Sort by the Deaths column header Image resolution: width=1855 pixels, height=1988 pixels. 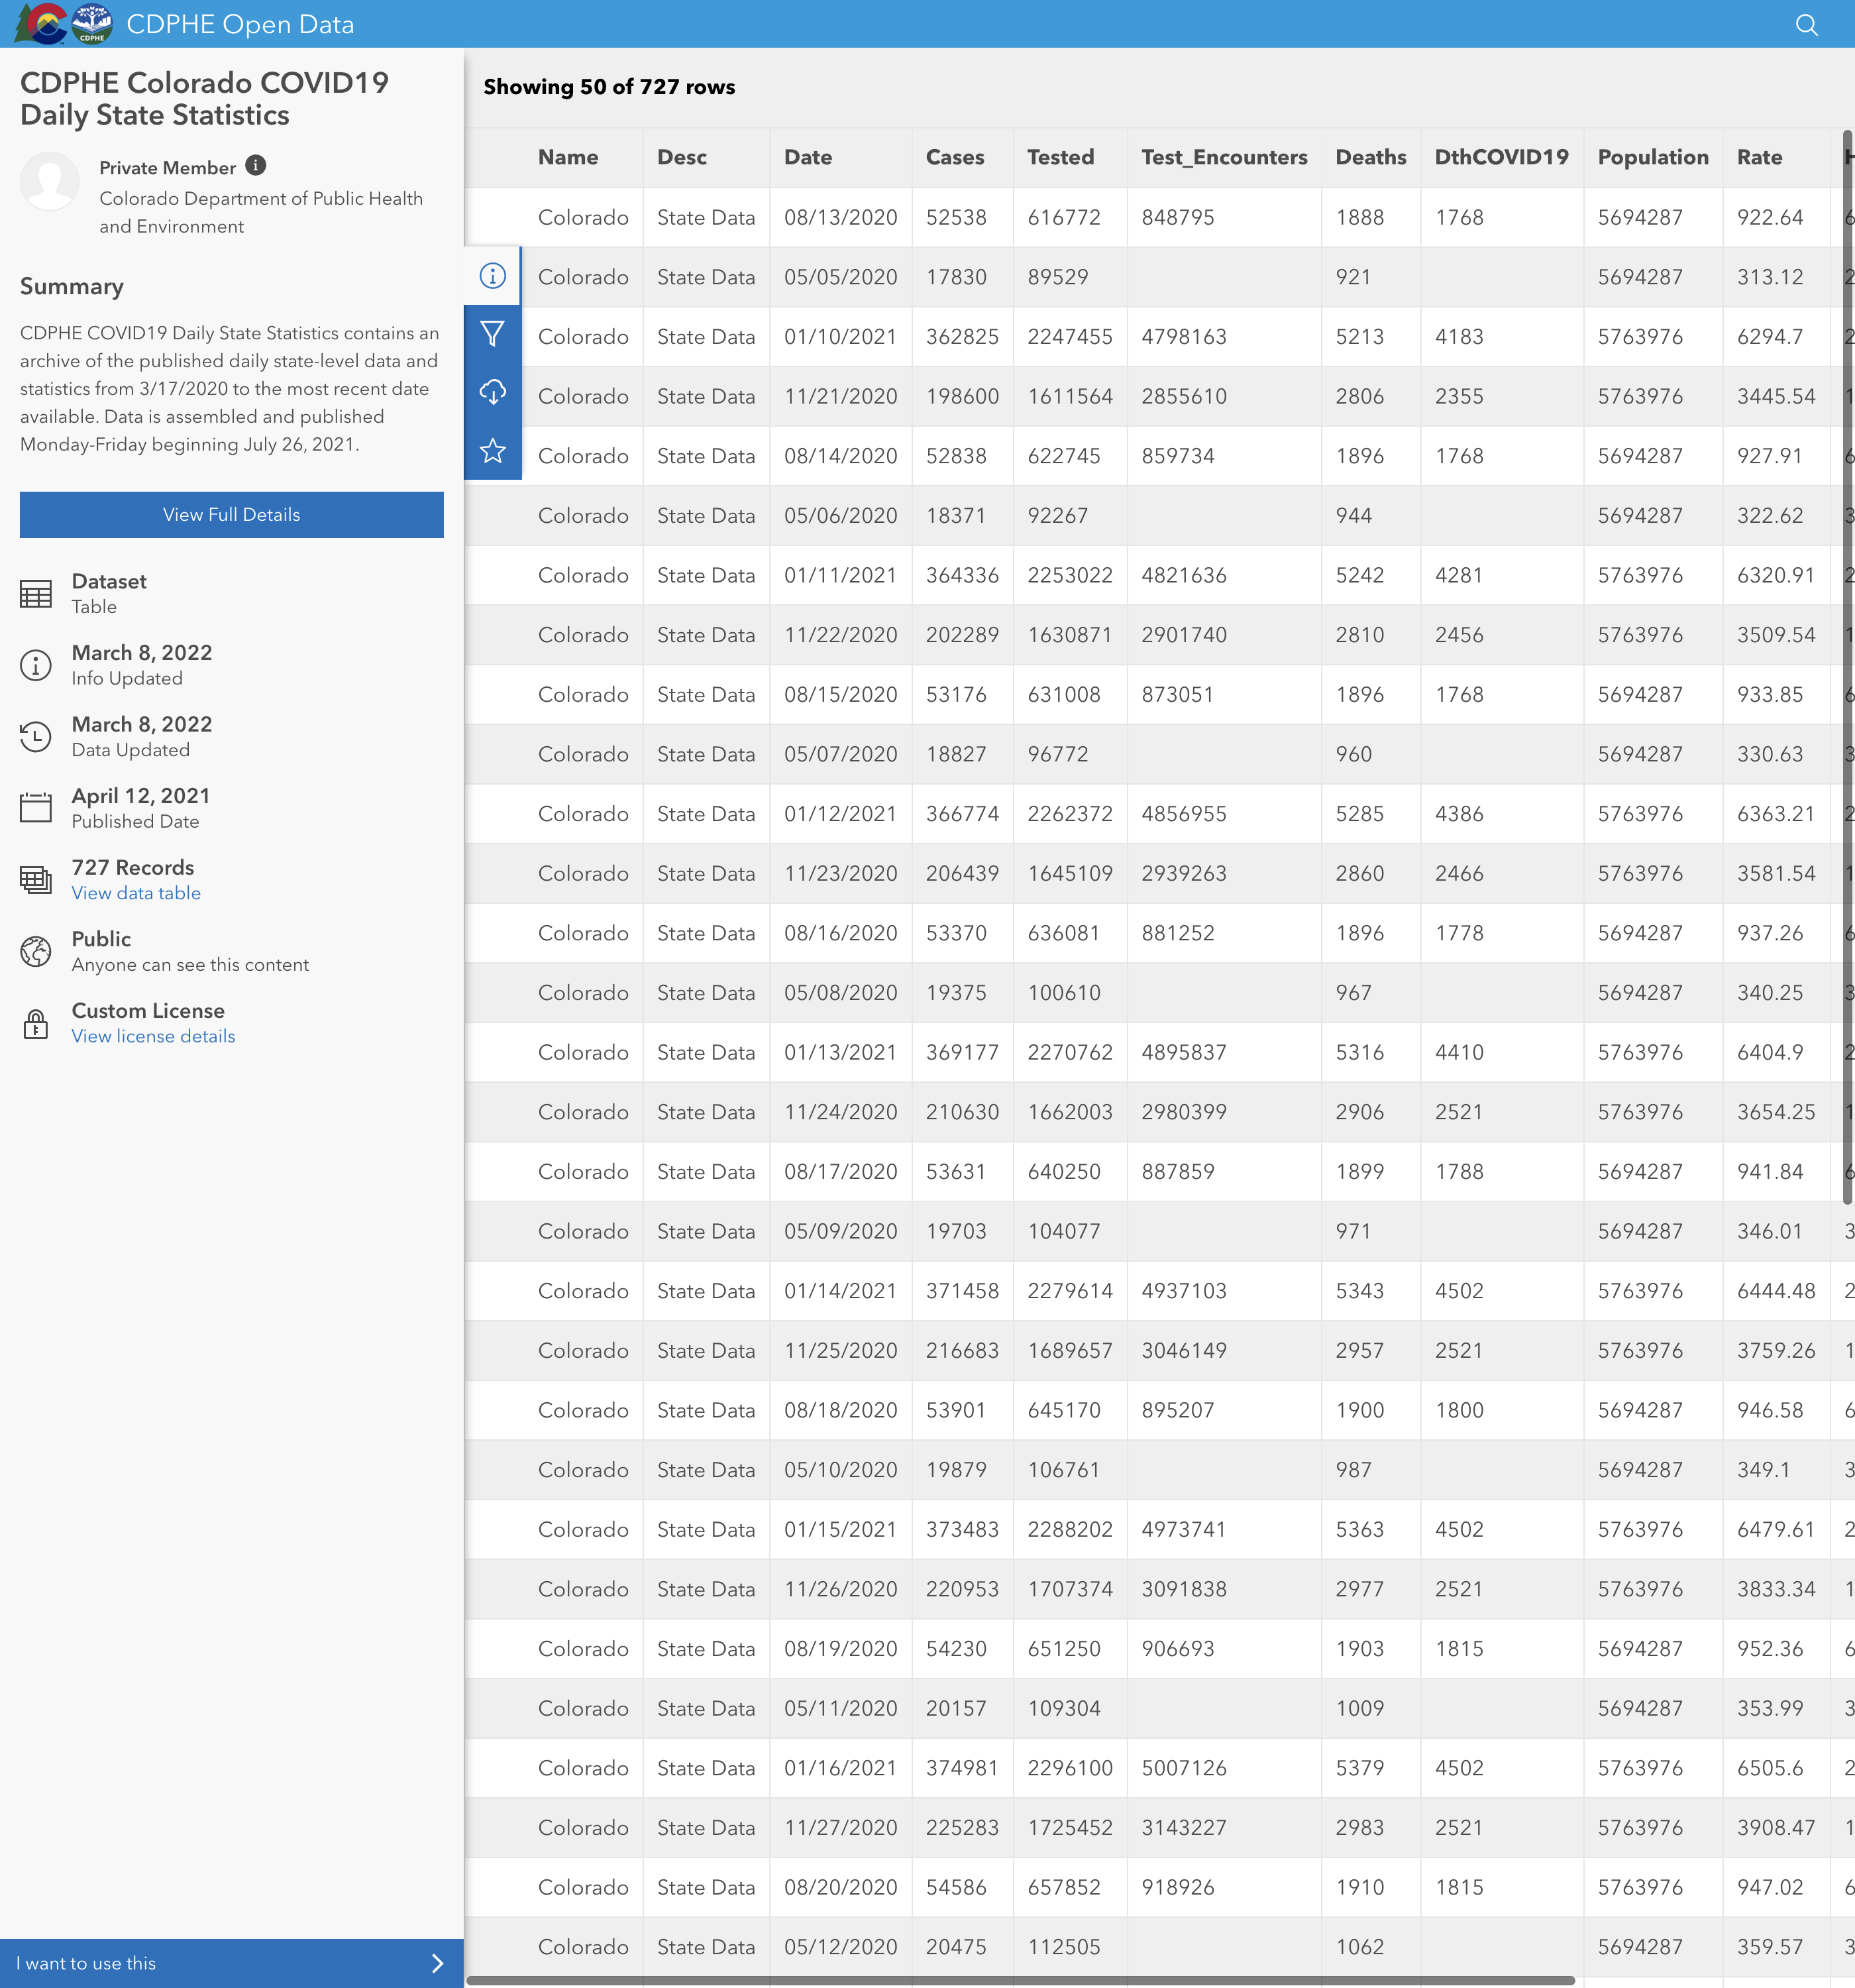pos(1371,157)
